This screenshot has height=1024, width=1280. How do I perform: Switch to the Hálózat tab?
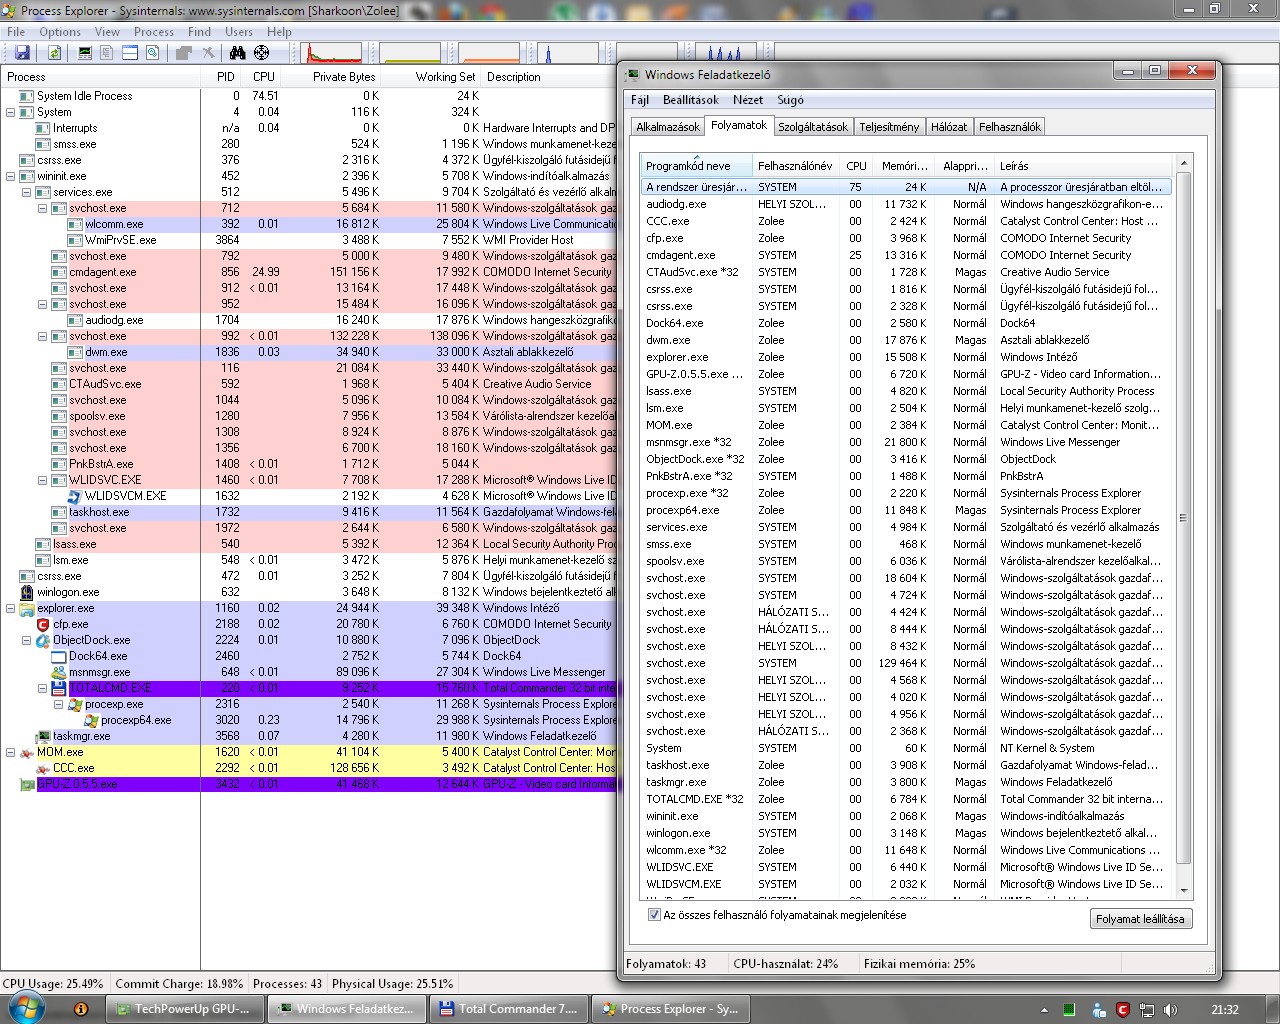pos(949,127)
